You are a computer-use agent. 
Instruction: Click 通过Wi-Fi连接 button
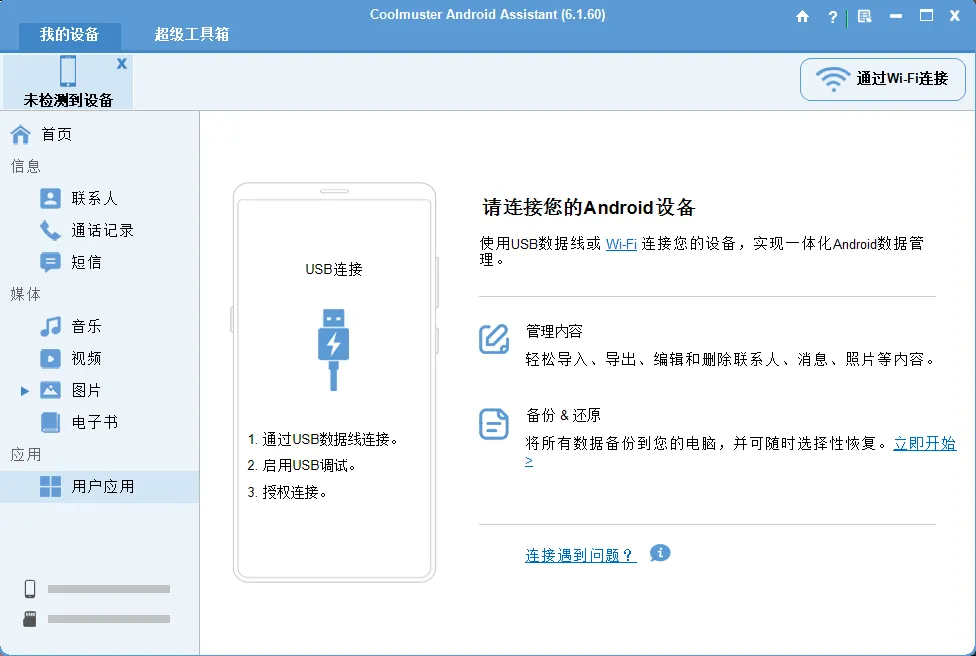coord(883,79)
